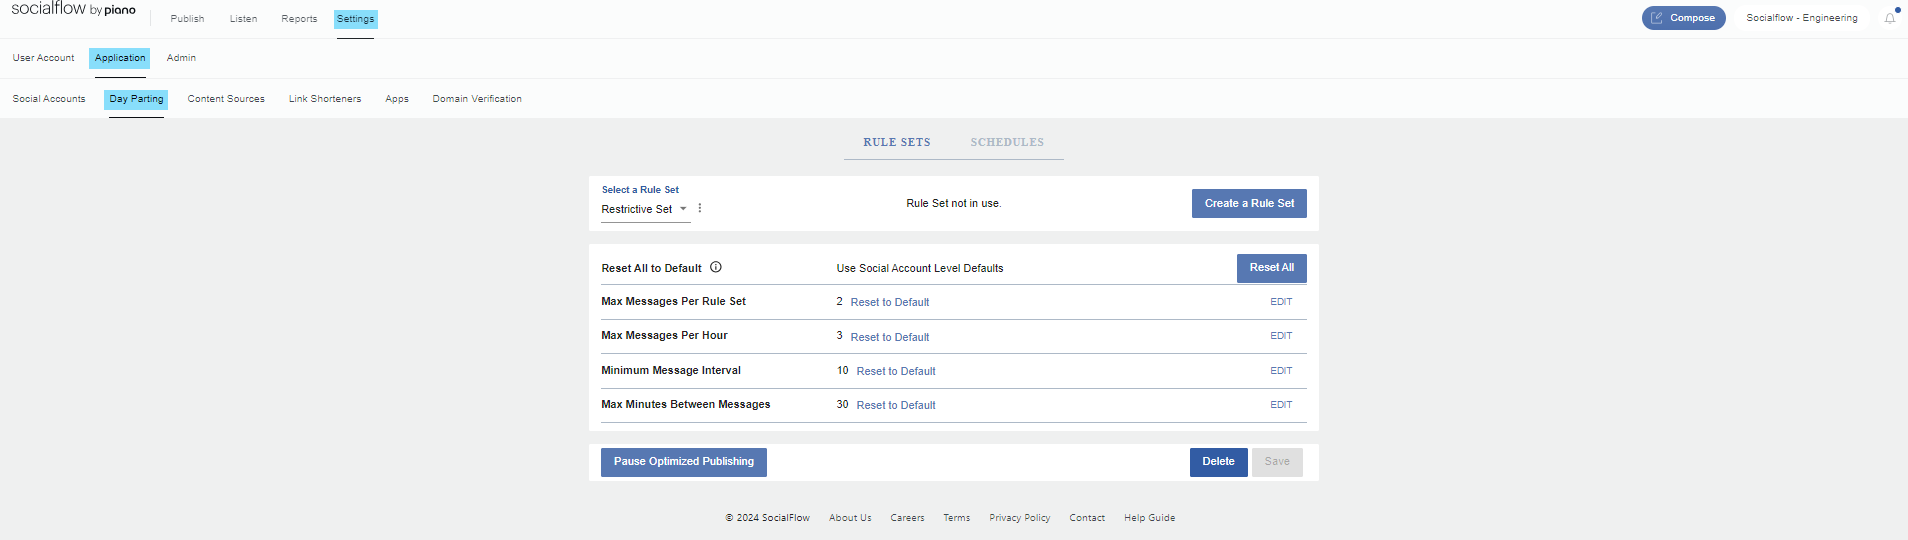Screen dimensions: 1908x540
Task: Select the Day Parting tab
Action: tap(136, 99)
